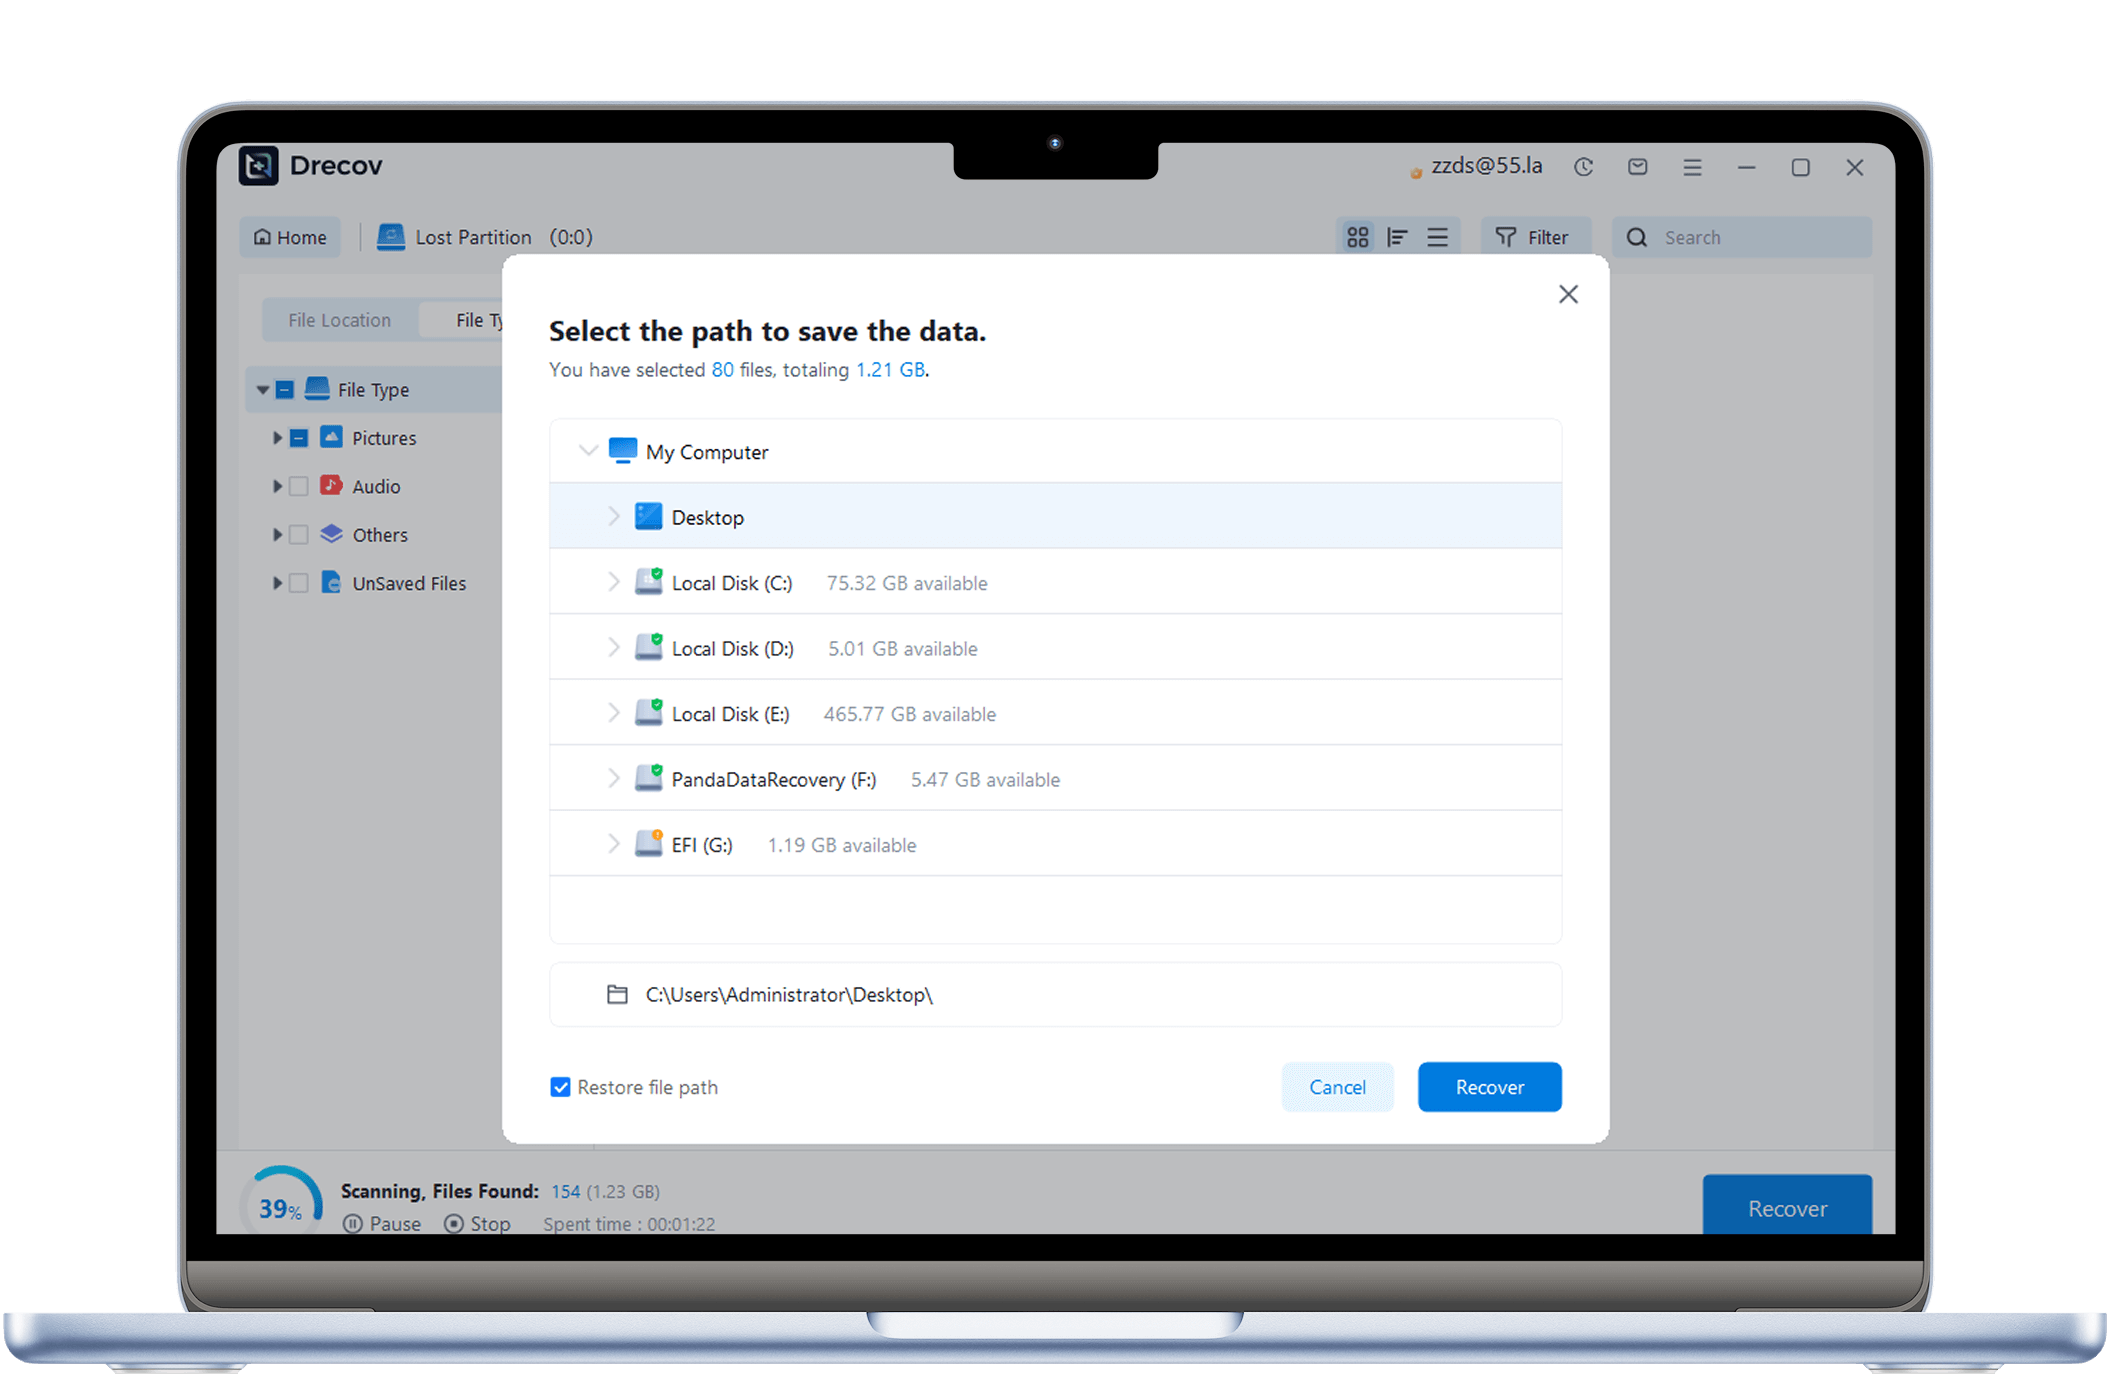This screenshot has height=1377, width=2112.
Task: Expand PandaDataRecovery (F:) drive
Action: coord(613,778)
